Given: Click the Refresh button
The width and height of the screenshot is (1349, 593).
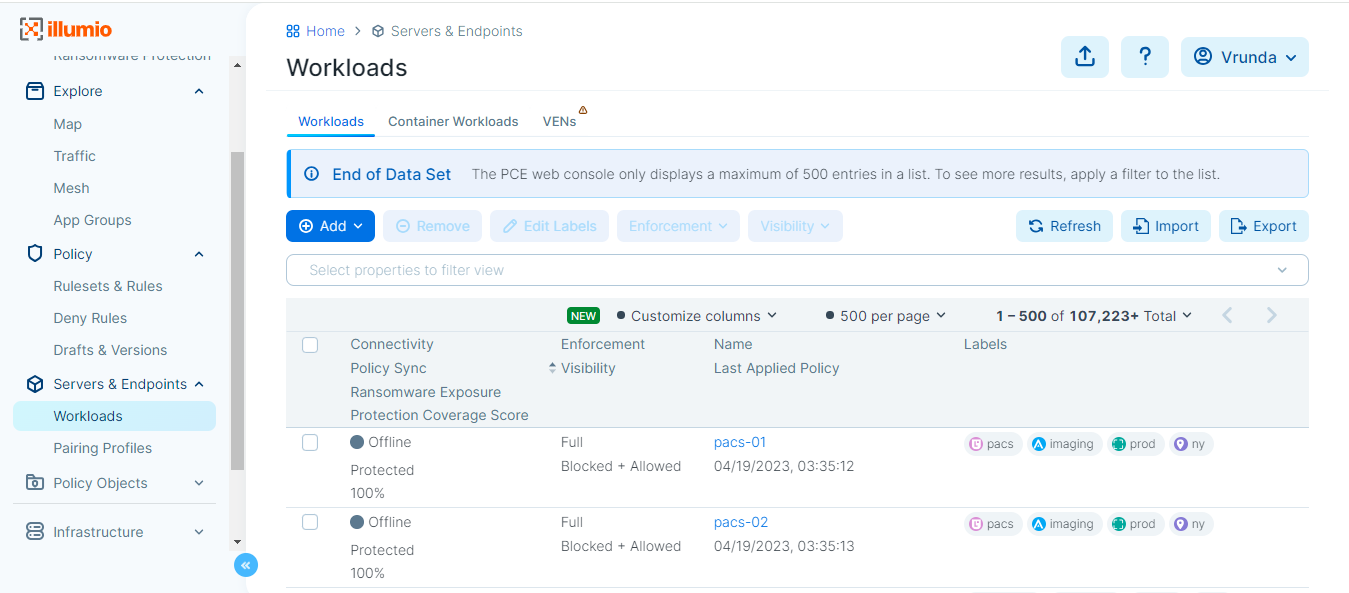Looking at the screenshot, I should (1064, 226).
